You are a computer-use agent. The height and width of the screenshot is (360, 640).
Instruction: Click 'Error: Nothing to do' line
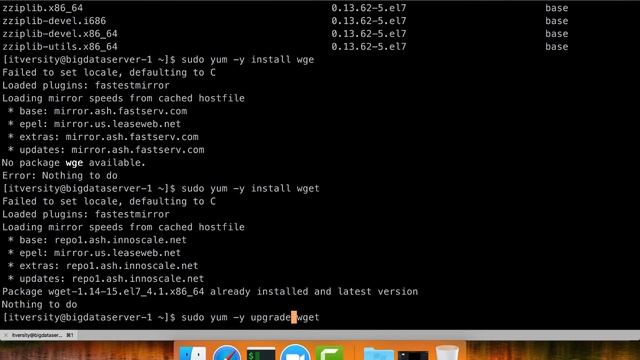coord(60,176)
